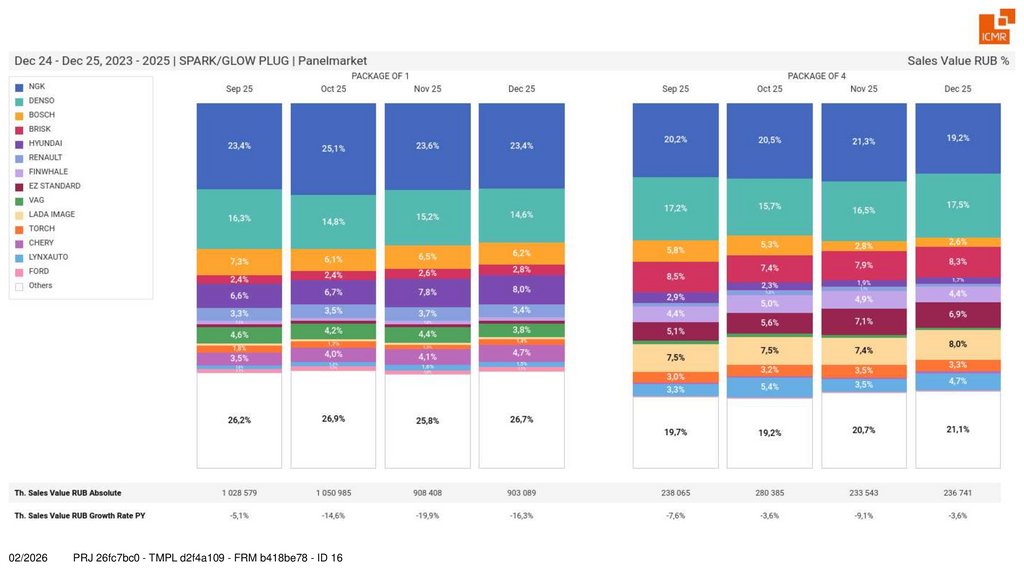Select the -19,9% growth rate value
Viewport: 1024px width, 574px height.
click(x=427, y=515)
